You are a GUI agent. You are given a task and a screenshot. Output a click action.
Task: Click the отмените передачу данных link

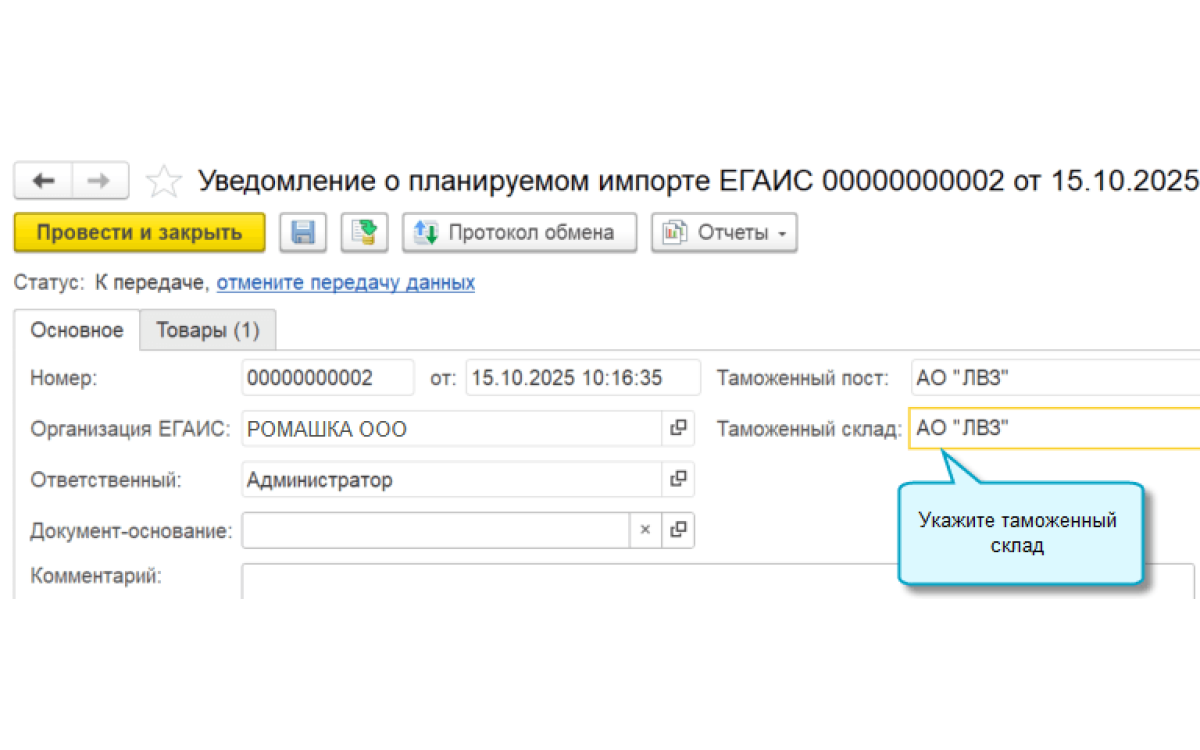345,283
